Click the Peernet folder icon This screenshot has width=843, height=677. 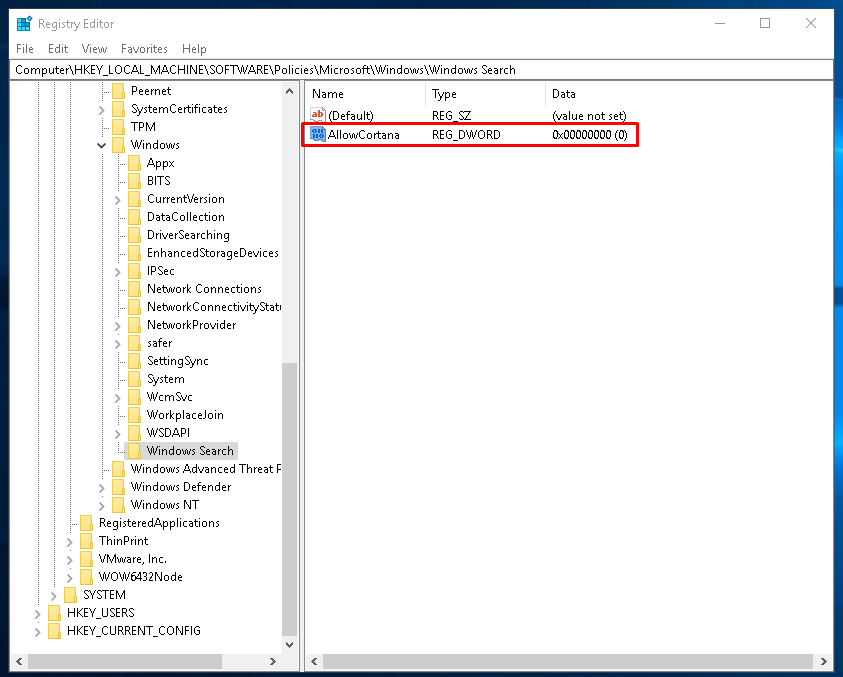118,91
